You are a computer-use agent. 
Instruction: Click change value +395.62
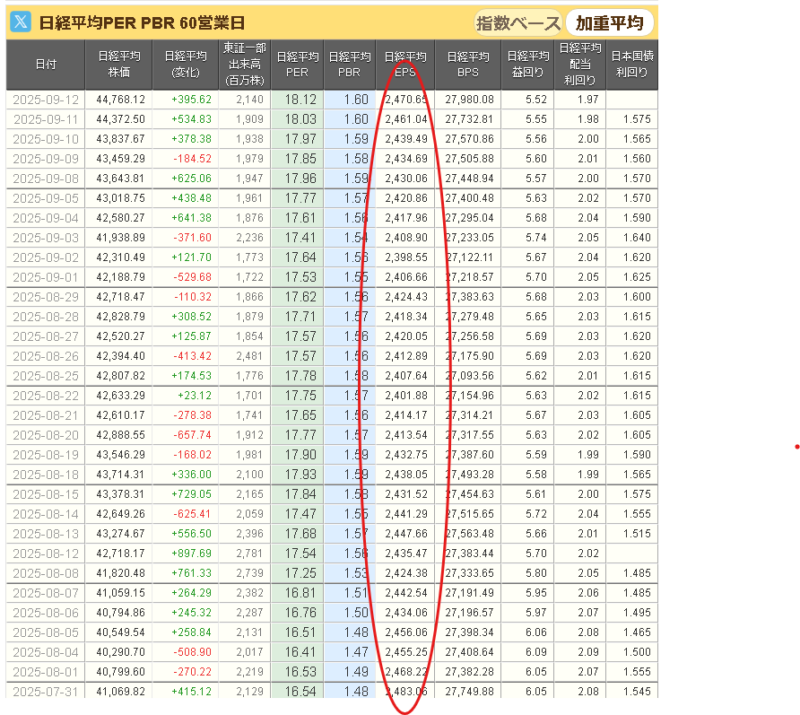(x=191, y=100)
